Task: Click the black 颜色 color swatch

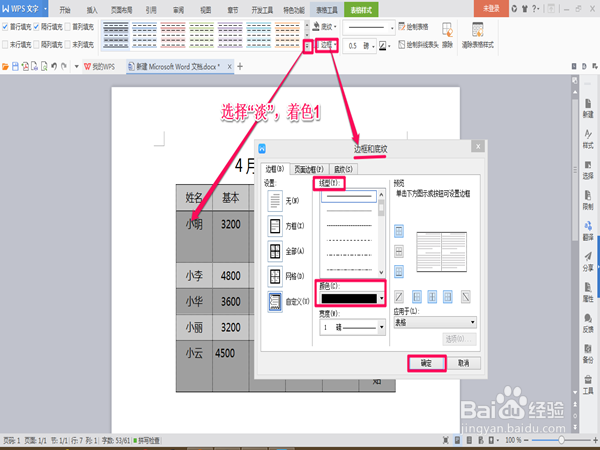Action: (x=349, y=298)
